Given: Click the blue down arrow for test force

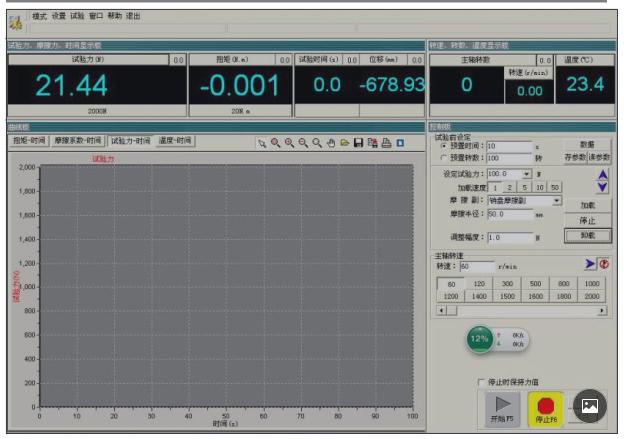Looking at the screenshot, I should pyautogui.click(x=601, y=186).
